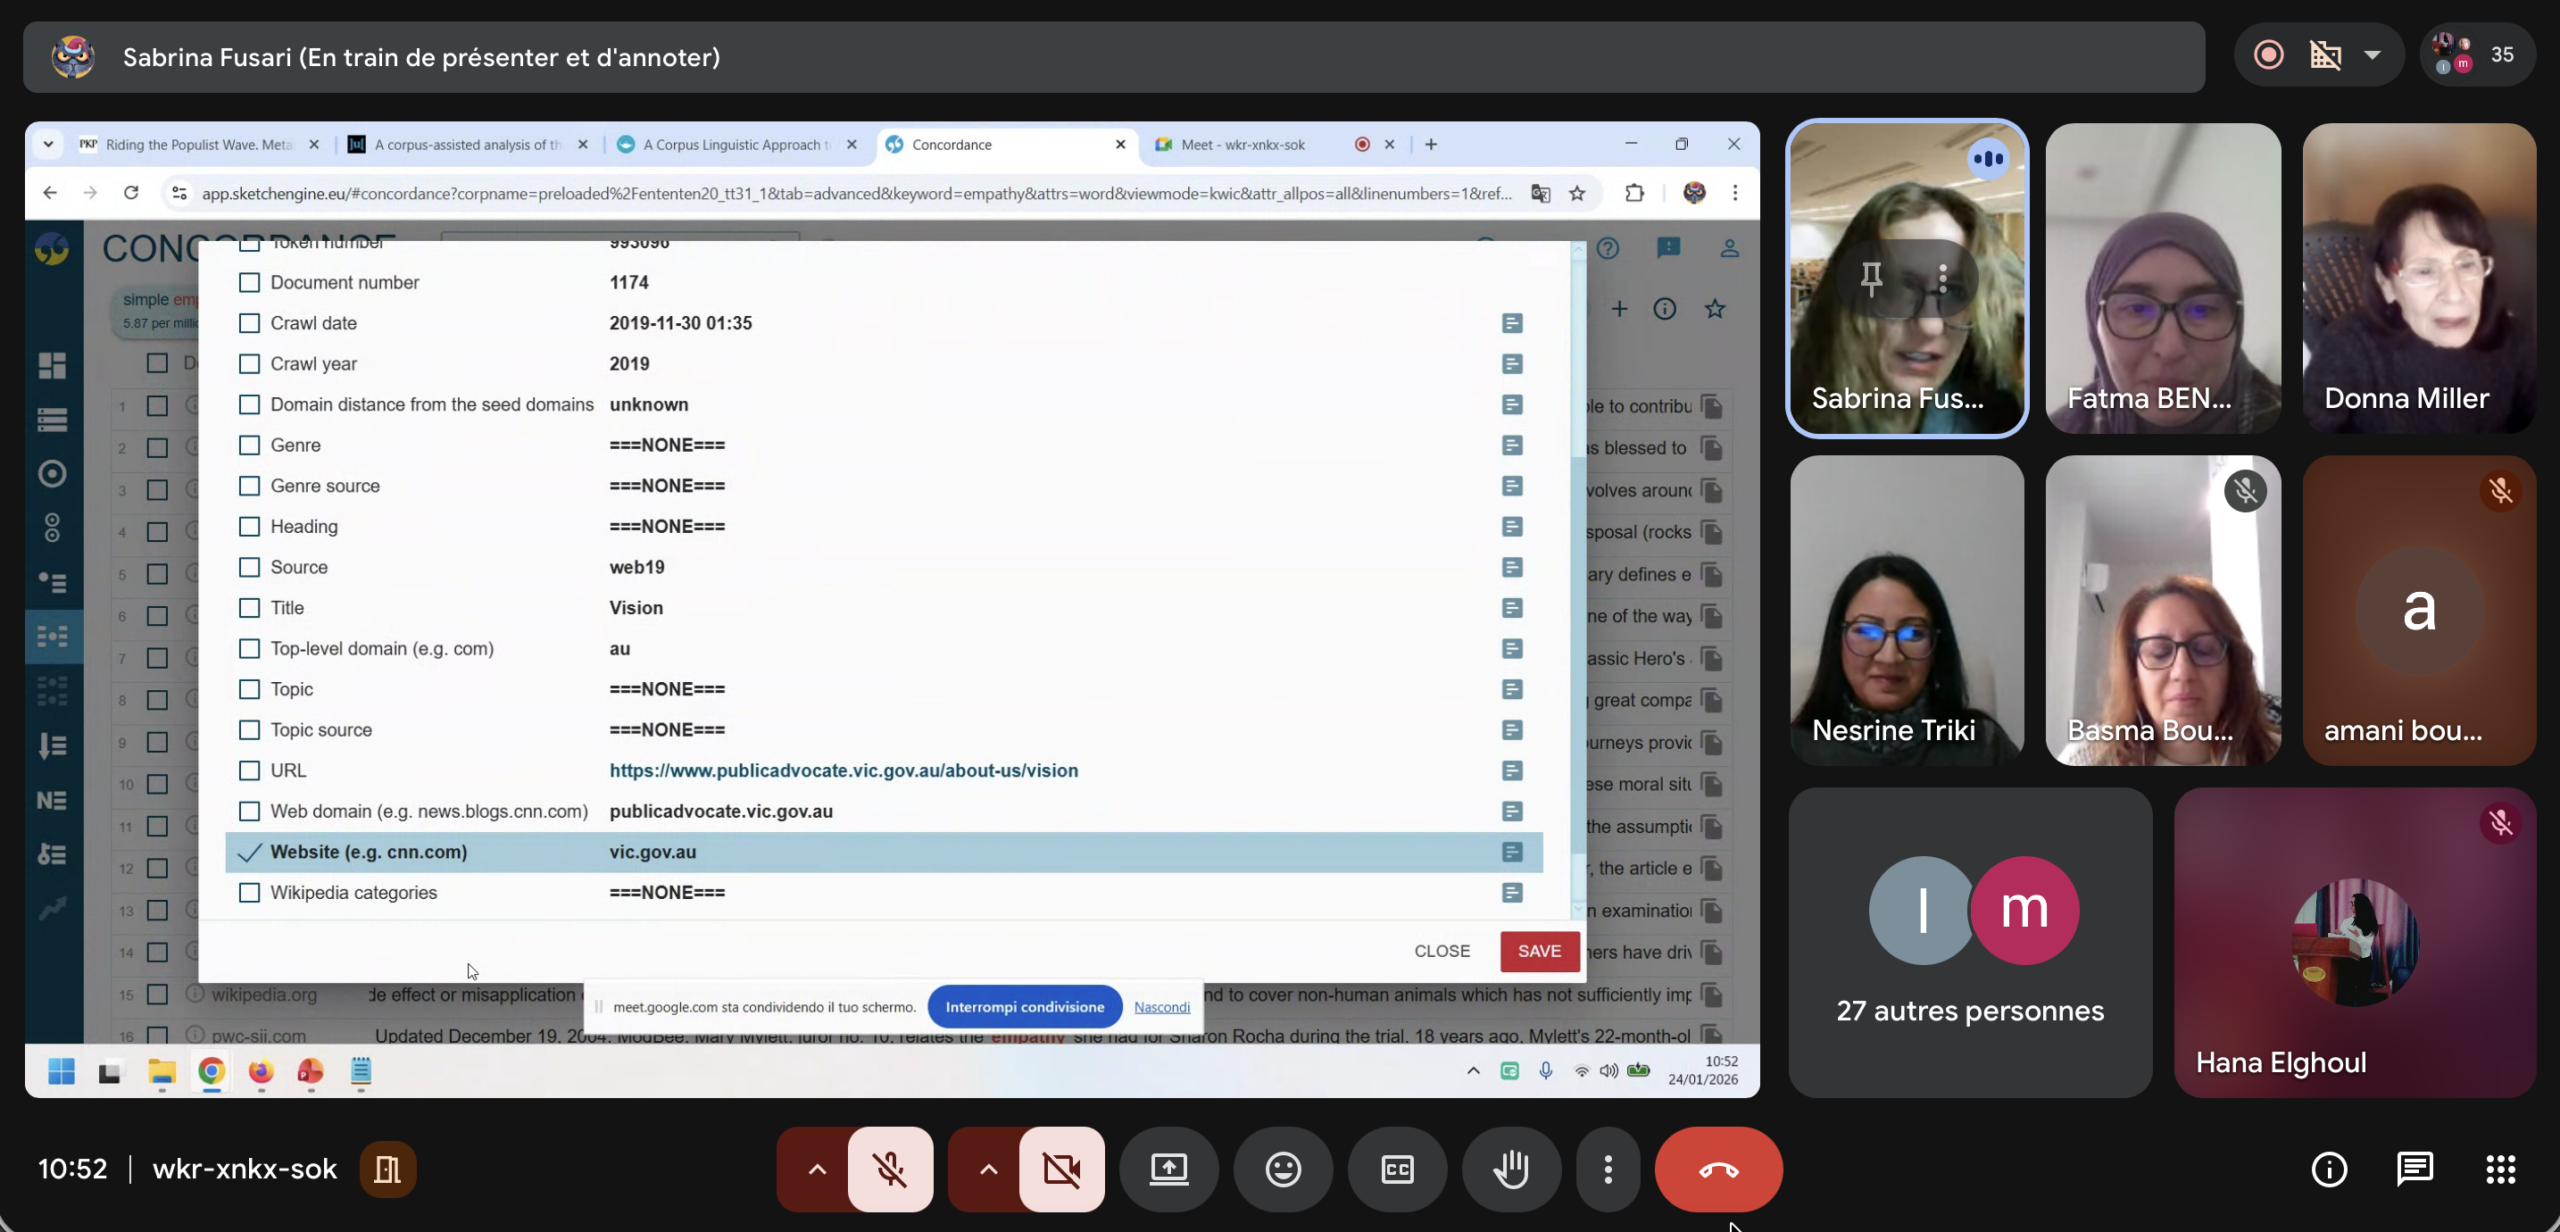Check the Crawl date checkbox
Viewport: 2560px width, 1232px height.
[249, 323]
